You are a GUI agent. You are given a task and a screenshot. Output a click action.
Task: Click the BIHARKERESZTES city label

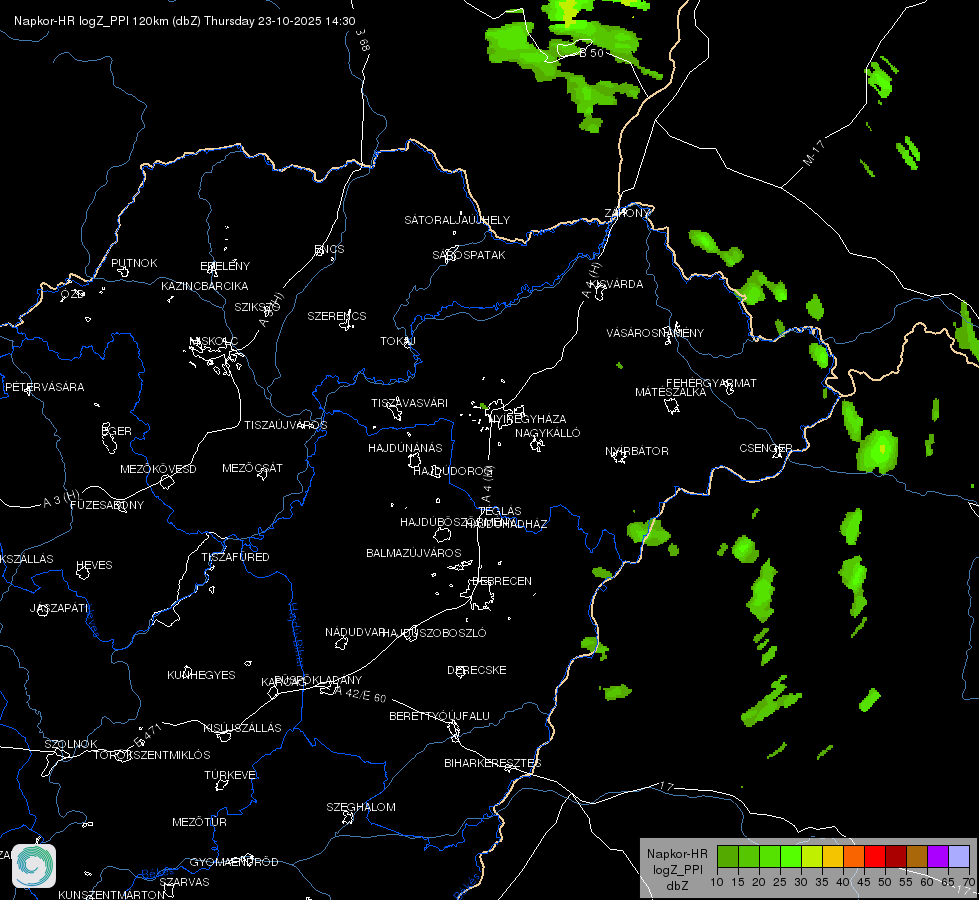tap(493, 763)
